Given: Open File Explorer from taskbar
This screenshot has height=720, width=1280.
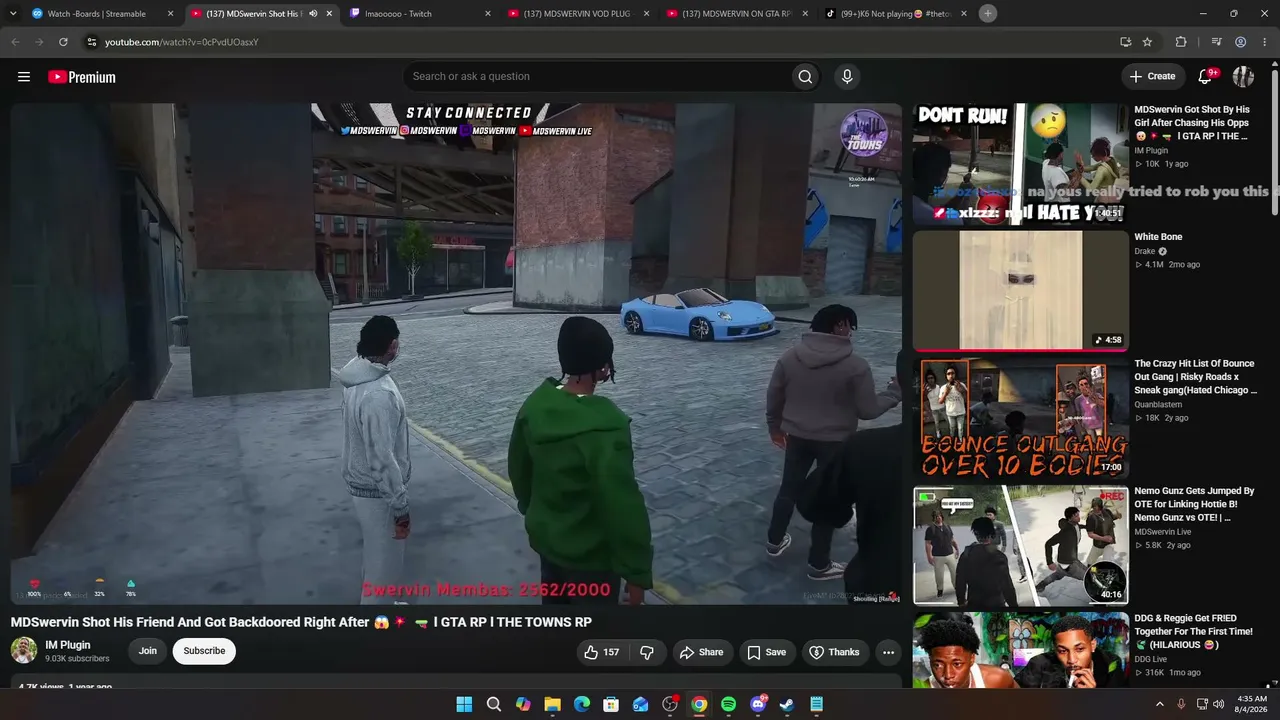Looking at the screenshot, I should pyautogui.click(x=552, y=704).
